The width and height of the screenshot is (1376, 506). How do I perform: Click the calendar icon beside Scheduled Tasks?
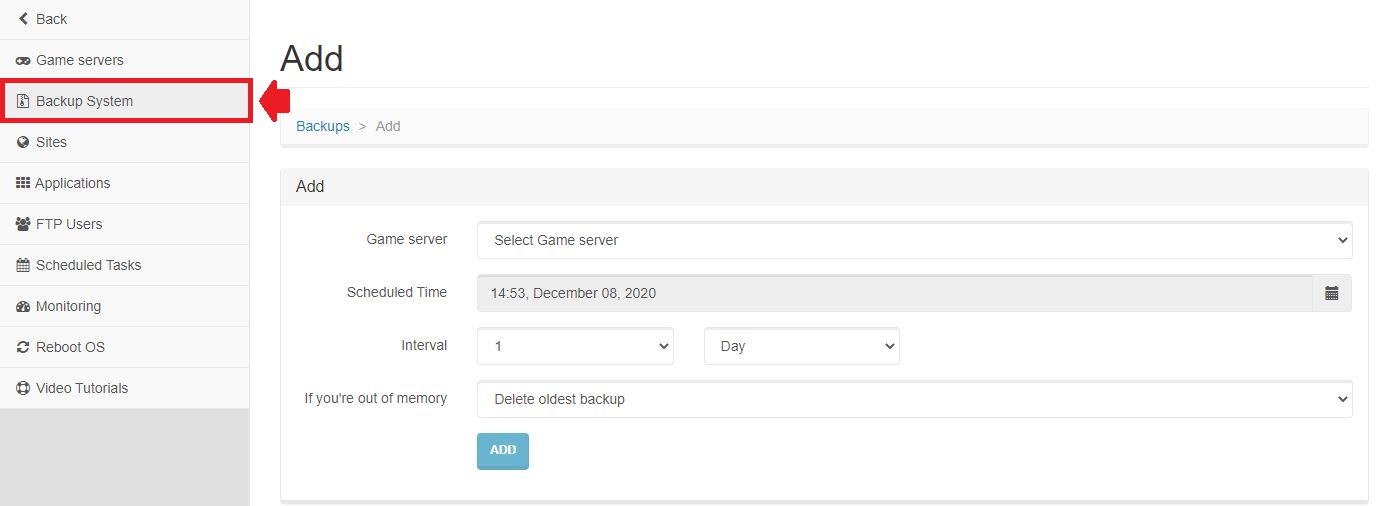tap(23, 265)
